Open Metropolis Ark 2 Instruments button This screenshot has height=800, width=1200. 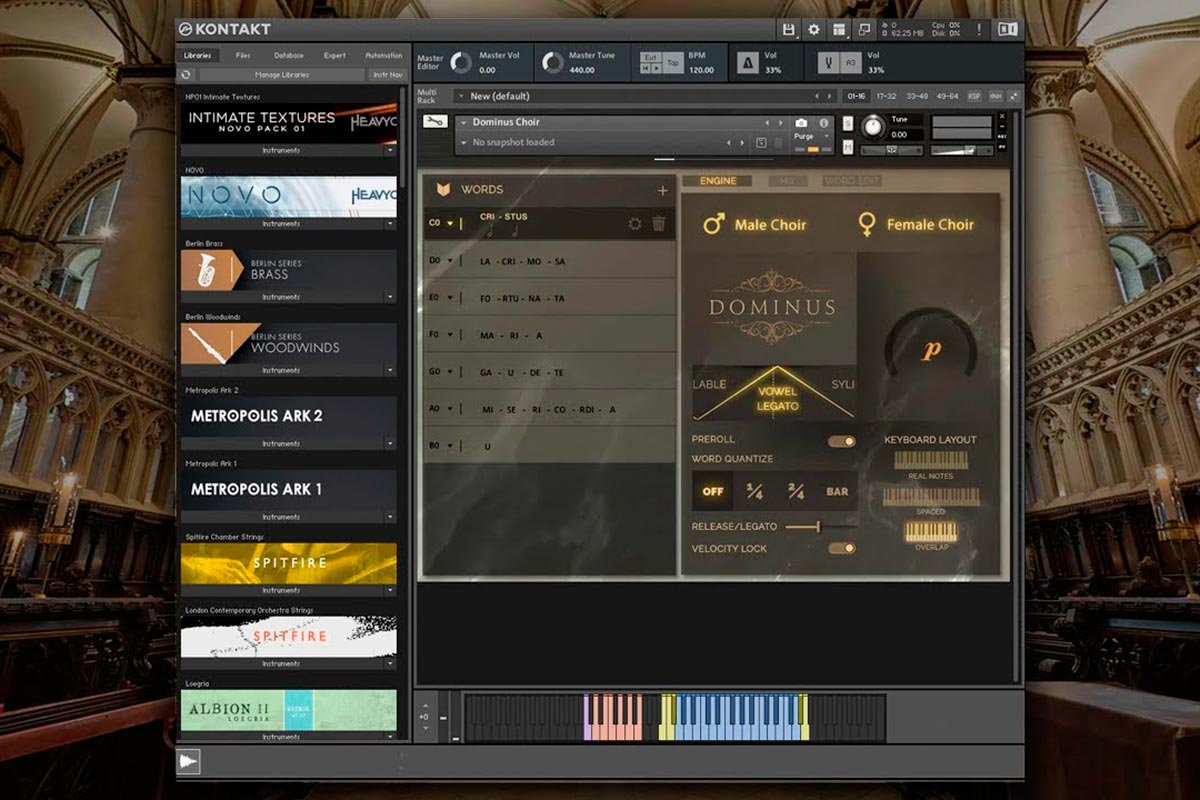pyautogui.click(x=281, y=444)
